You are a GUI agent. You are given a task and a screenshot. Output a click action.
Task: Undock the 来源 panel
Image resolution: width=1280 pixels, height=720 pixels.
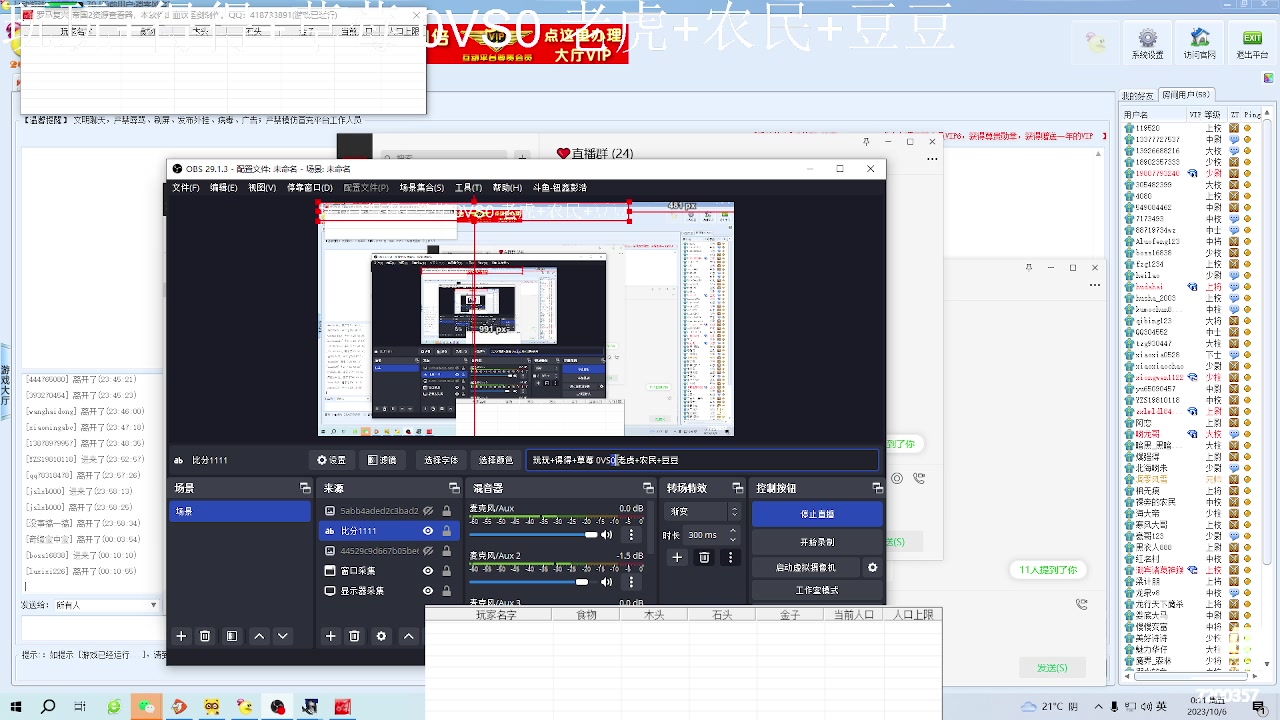[x=454, y=488]
